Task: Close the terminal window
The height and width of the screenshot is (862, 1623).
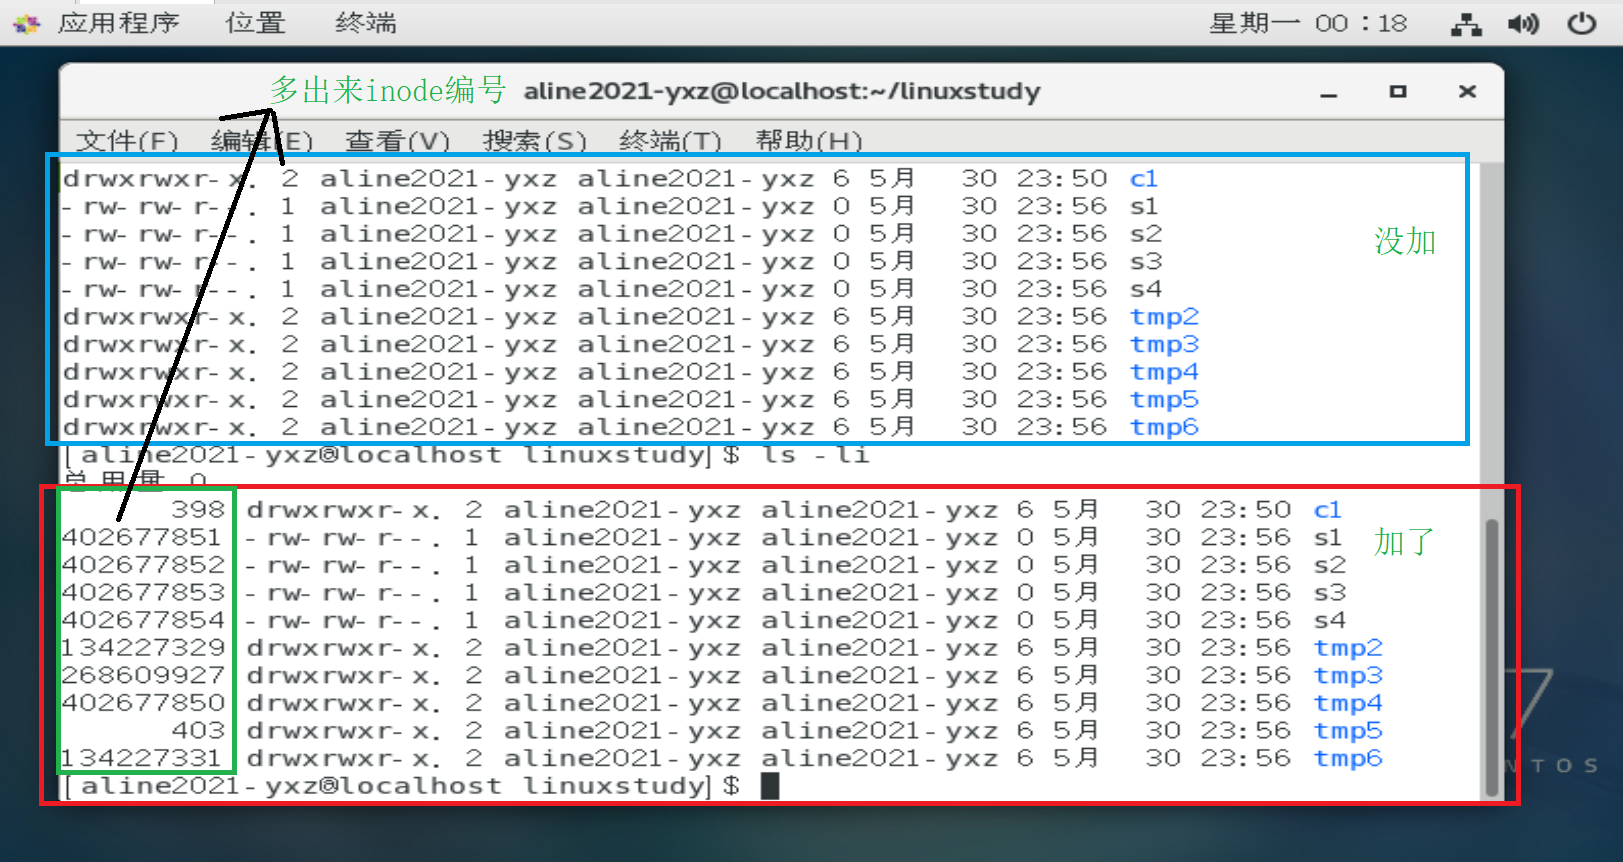Action: coord(1467,91)
